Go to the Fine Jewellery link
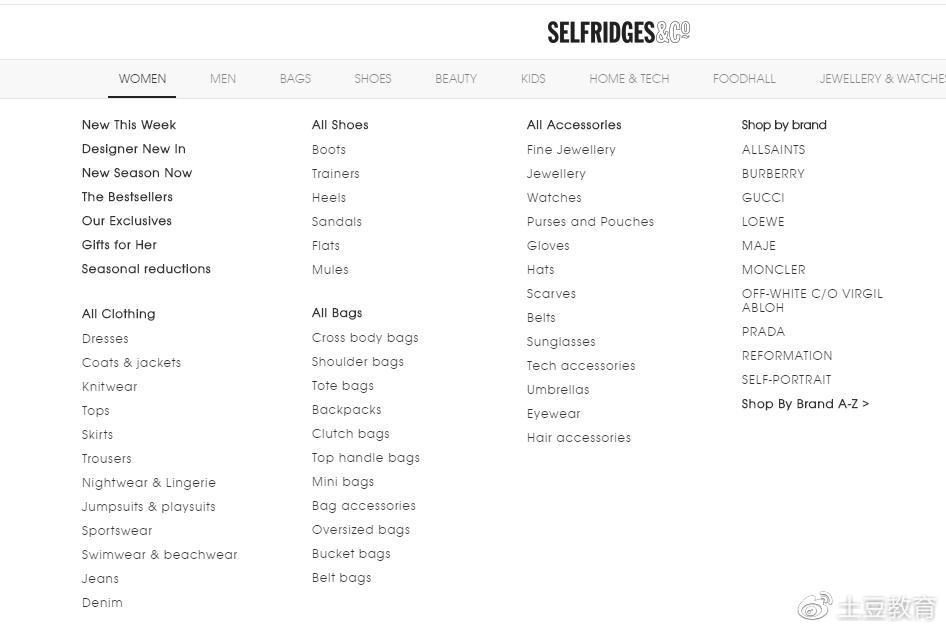 point(571,150)
